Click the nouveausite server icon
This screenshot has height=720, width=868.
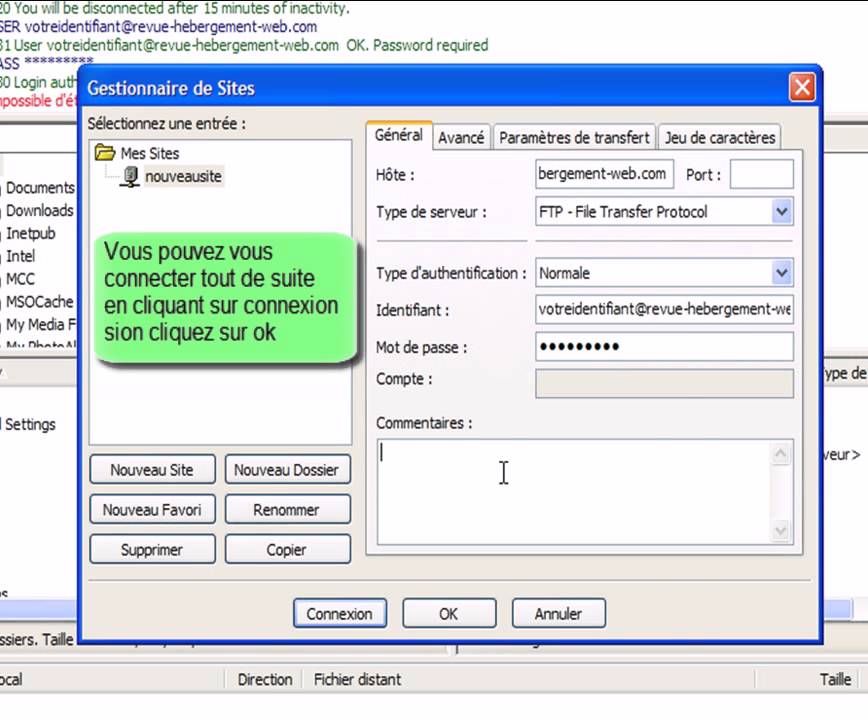click(130, 177)
